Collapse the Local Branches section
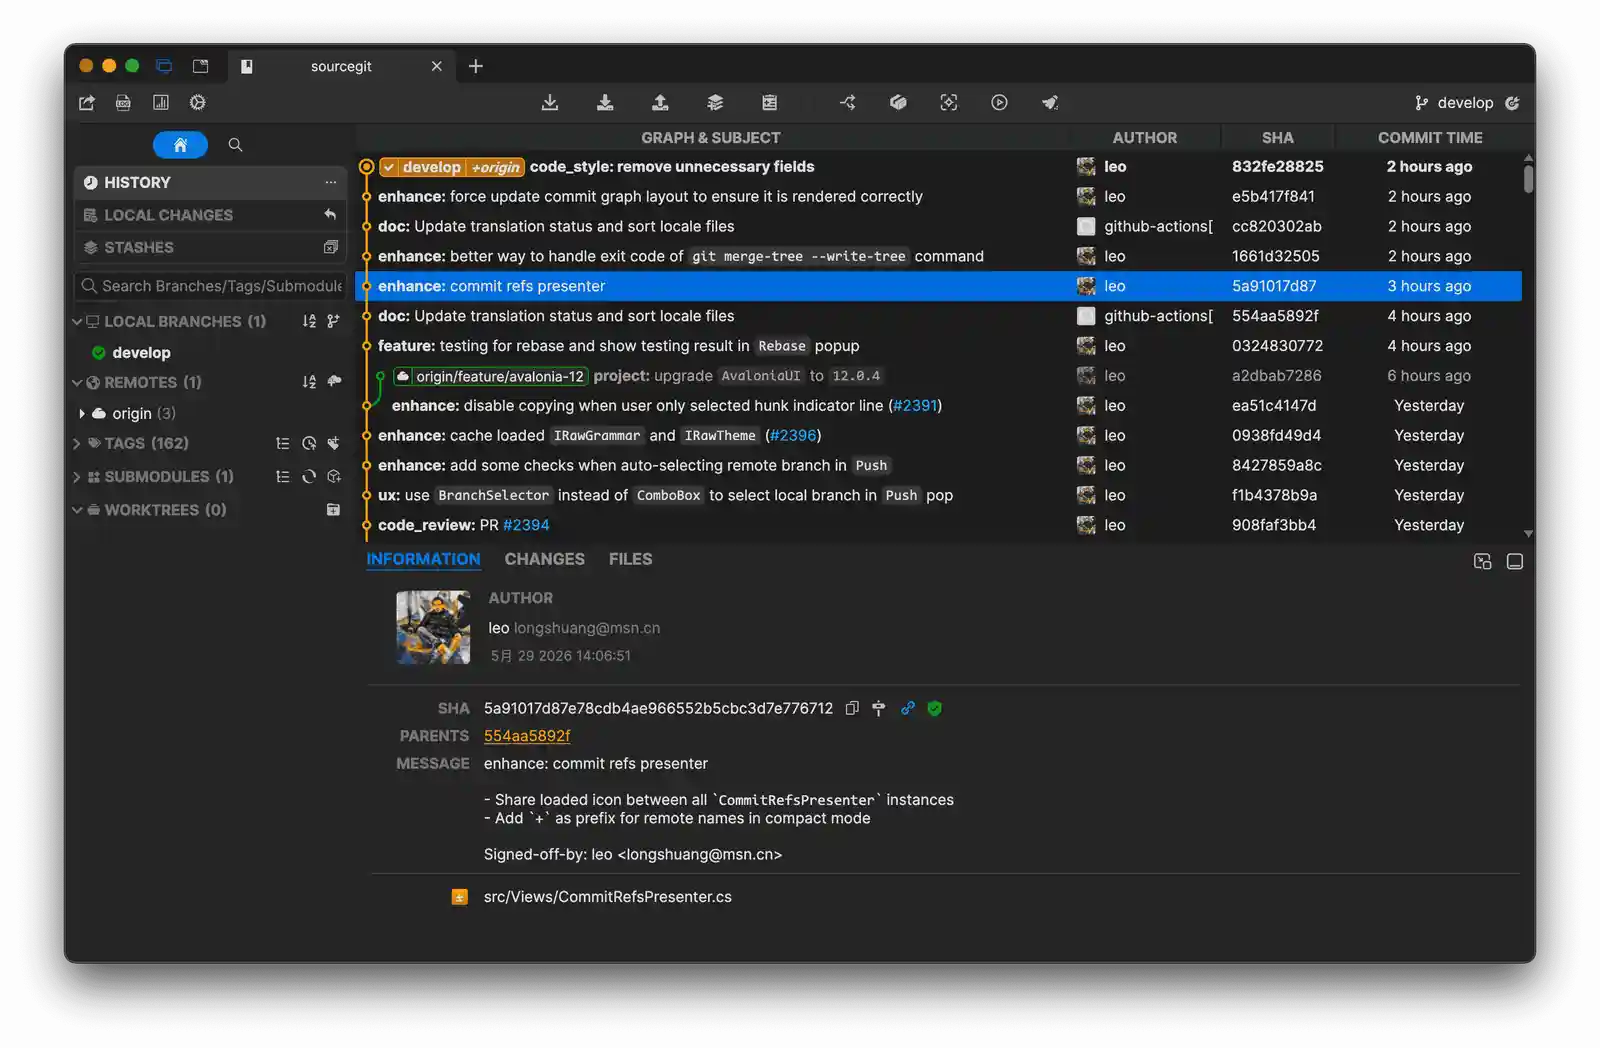 pos(77,321)
